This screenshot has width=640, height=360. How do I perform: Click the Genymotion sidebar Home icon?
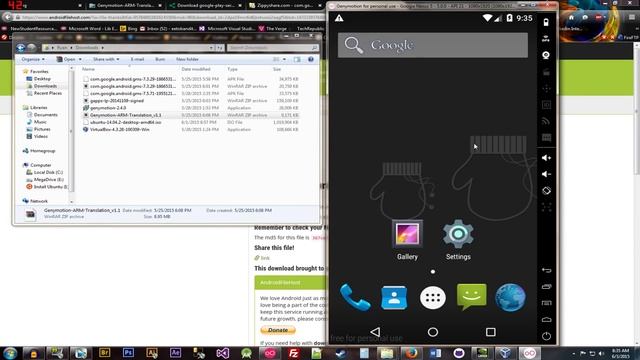(x=547, y=319)
